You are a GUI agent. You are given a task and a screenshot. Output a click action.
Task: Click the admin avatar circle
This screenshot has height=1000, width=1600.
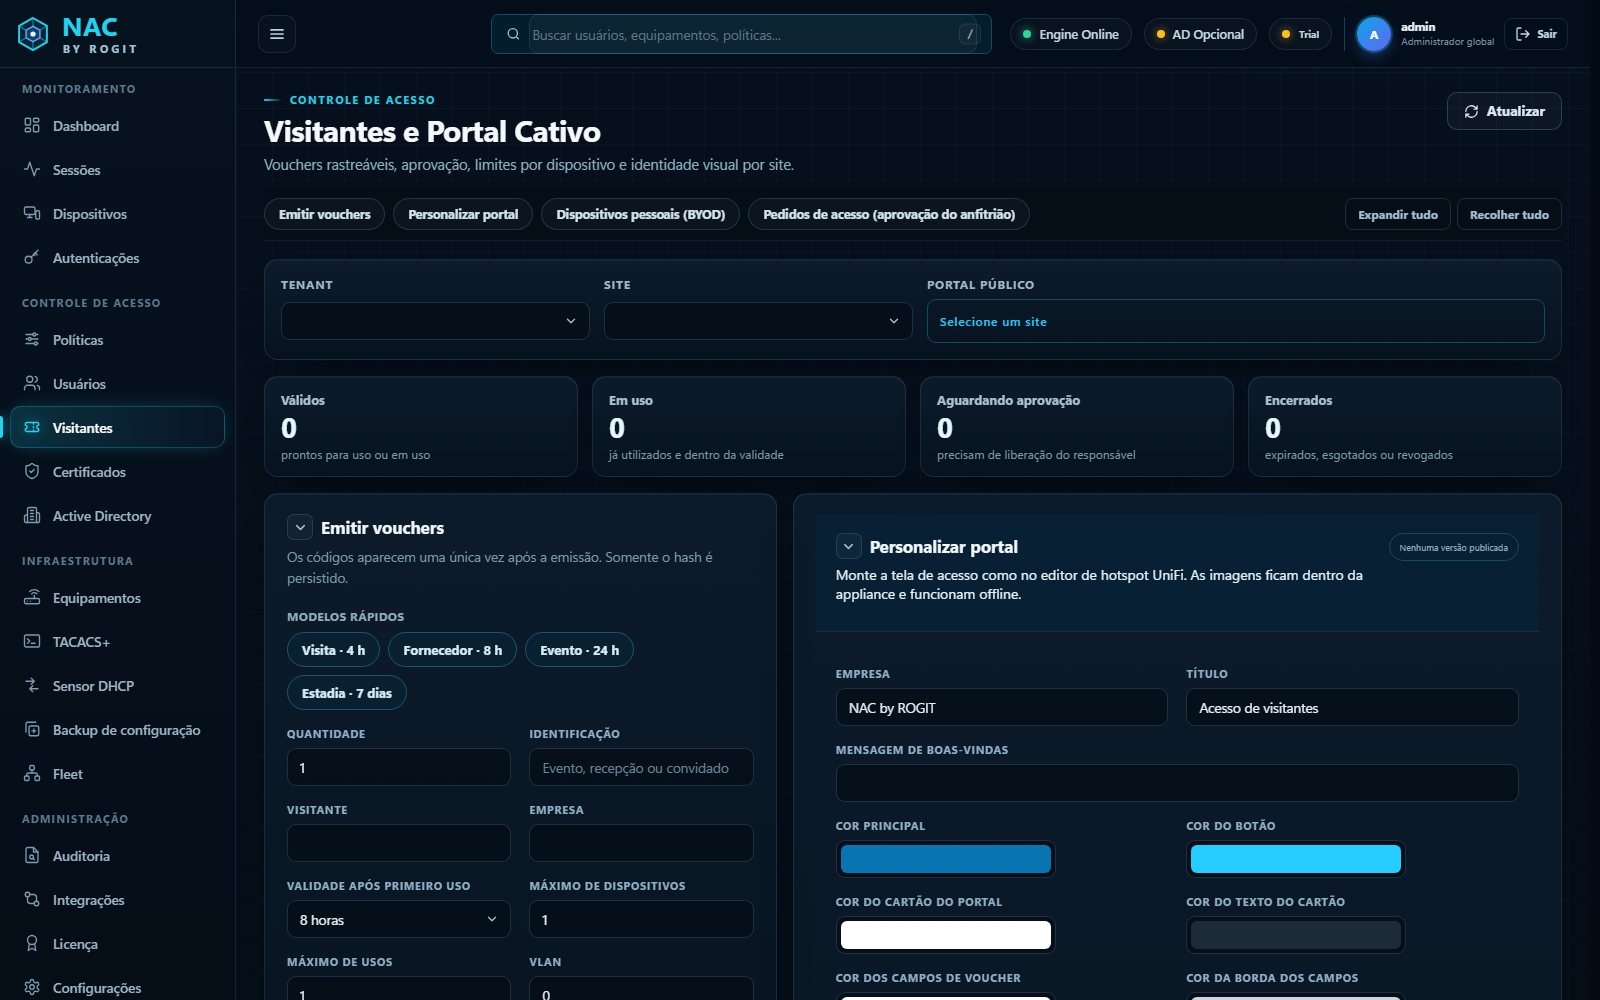coord(1373,34)
